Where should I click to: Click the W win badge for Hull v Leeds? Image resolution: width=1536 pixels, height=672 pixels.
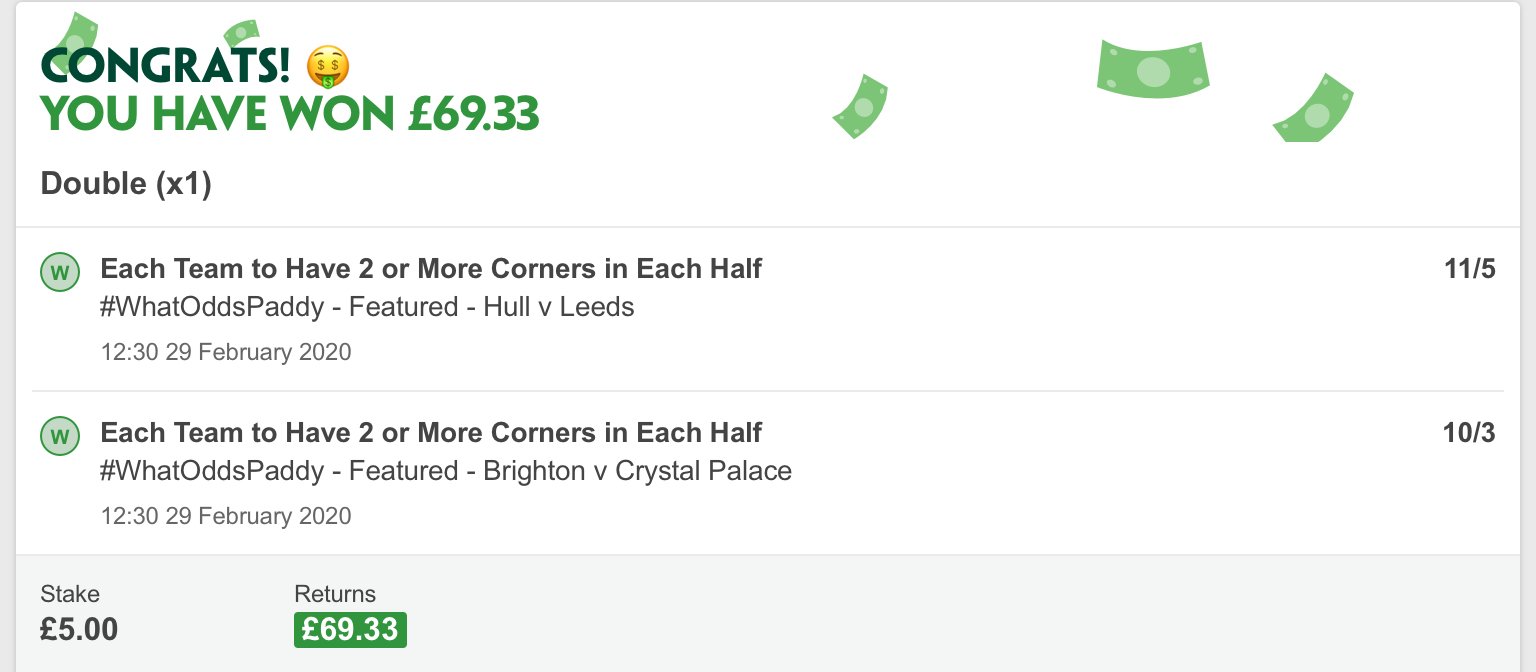pos(59,272)
